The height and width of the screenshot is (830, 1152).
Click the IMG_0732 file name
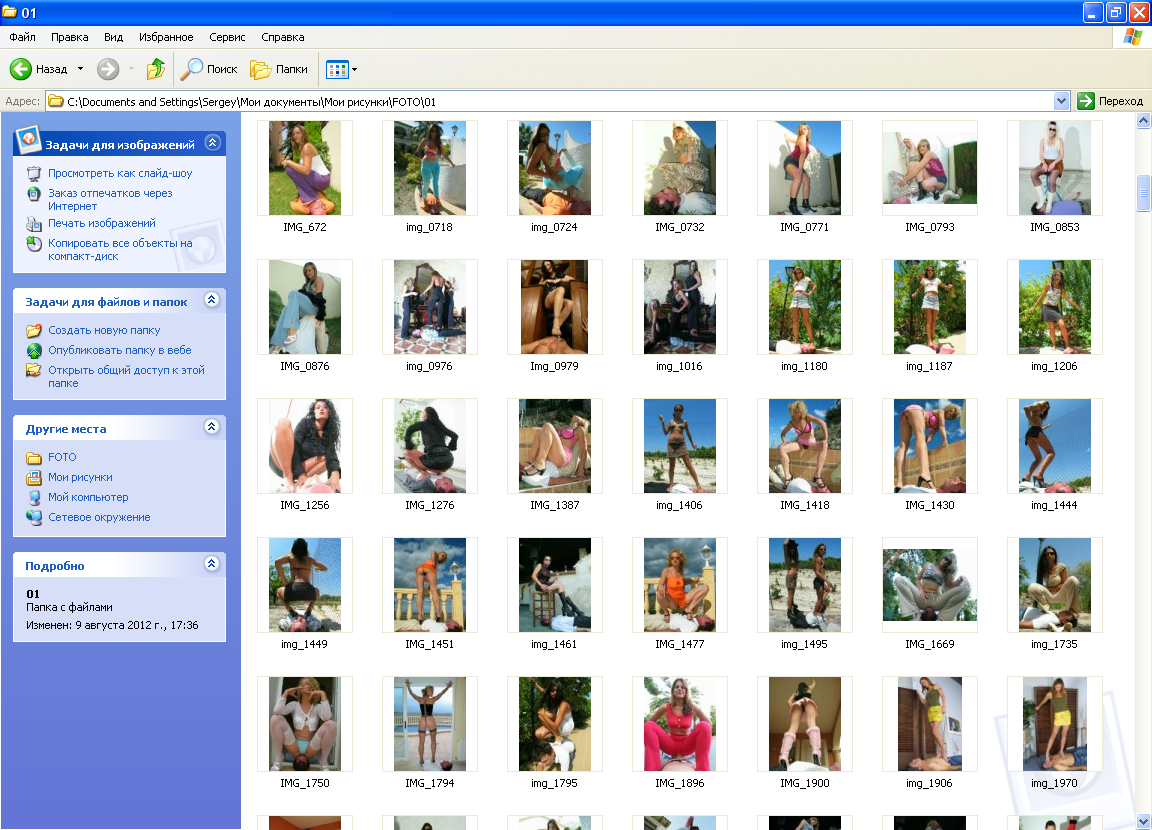click(x=680, y=228)
